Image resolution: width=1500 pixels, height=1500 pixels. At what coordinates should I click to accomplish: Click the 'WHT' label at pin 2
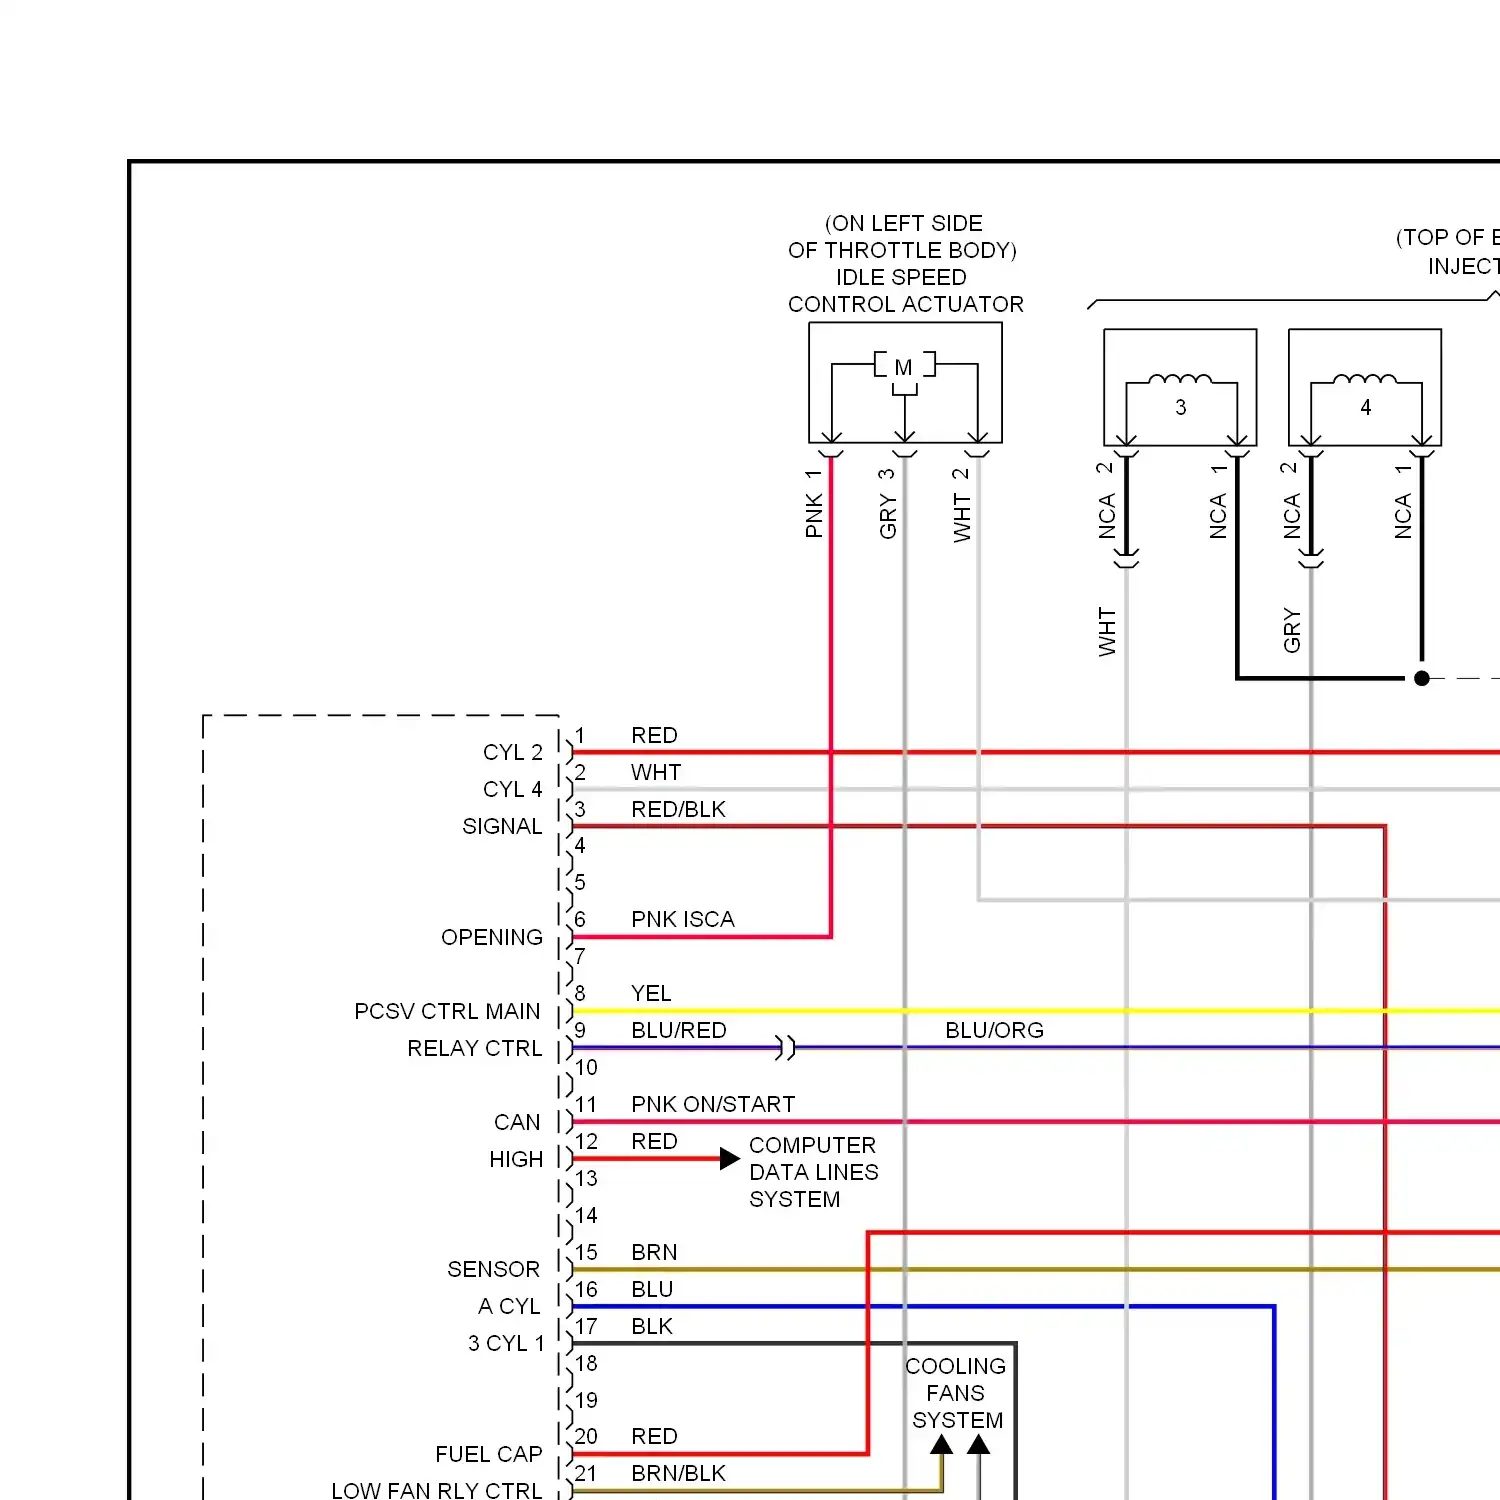pyautogui.click(x=656, y=772)
